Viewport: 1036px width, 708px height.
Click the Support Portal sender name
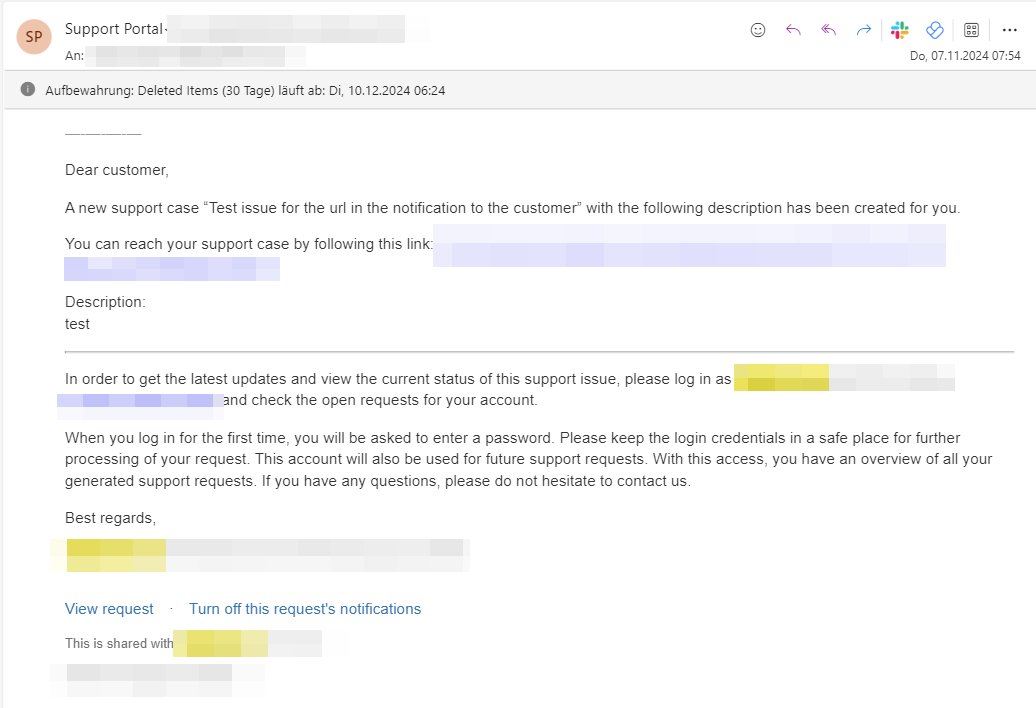click(114, 29)
